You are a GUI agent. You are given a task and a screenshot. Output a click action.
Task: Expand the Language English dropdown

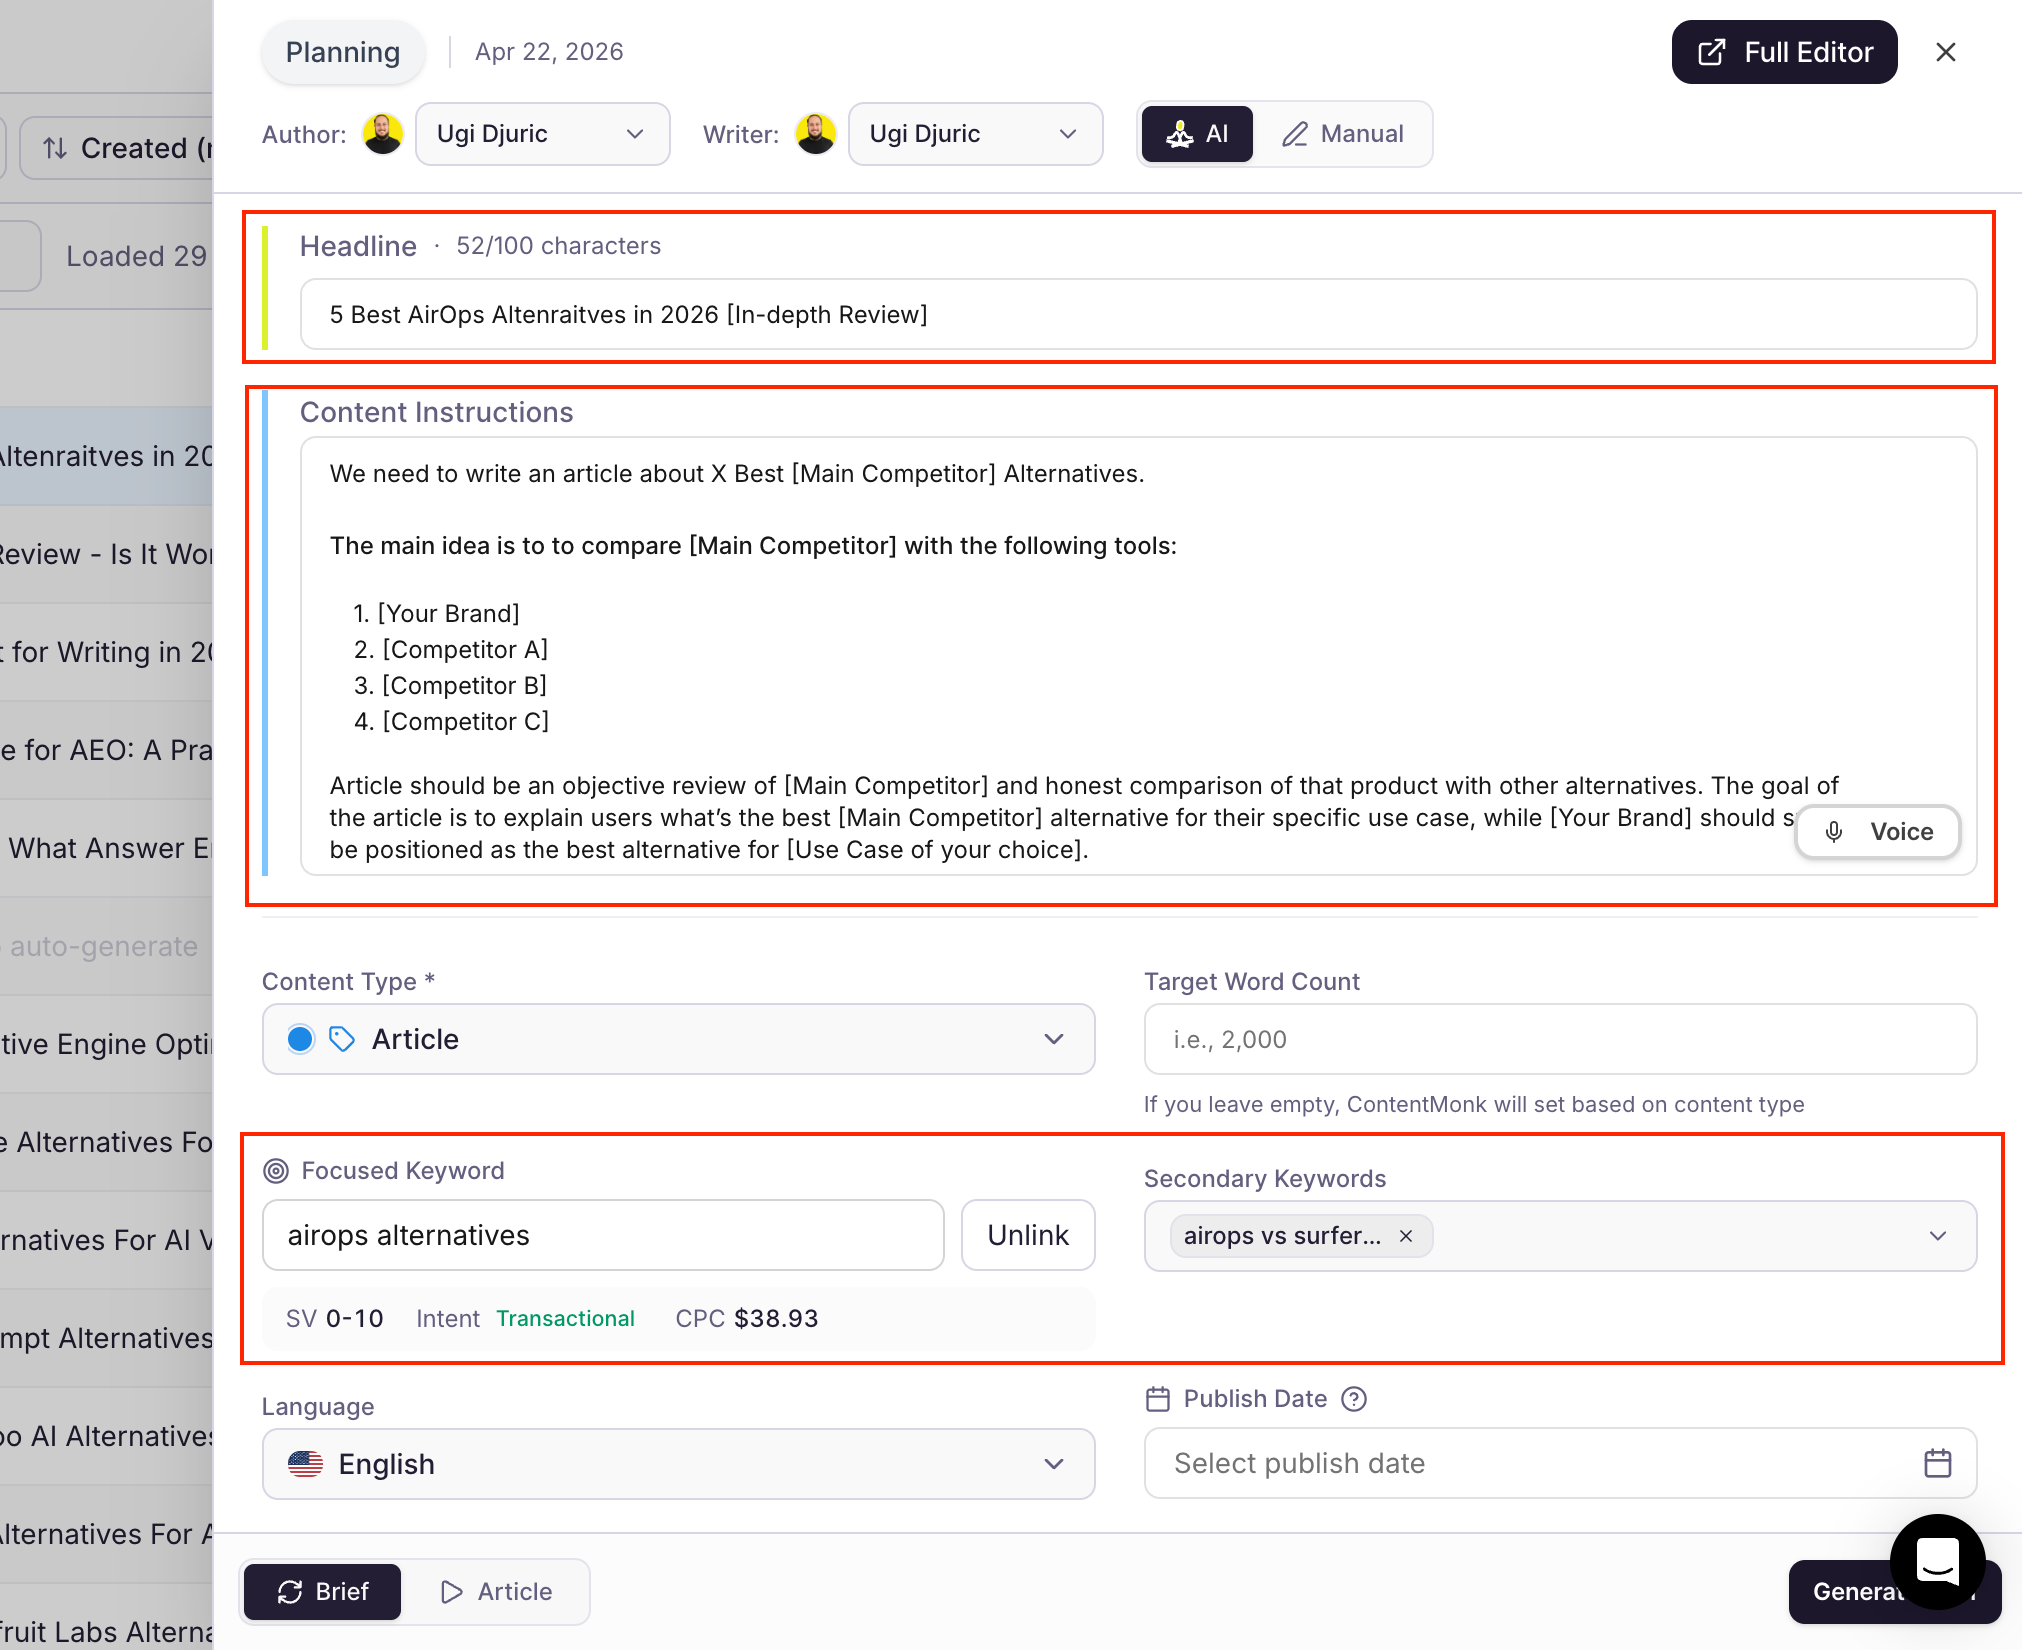[x=678, y=1464]
